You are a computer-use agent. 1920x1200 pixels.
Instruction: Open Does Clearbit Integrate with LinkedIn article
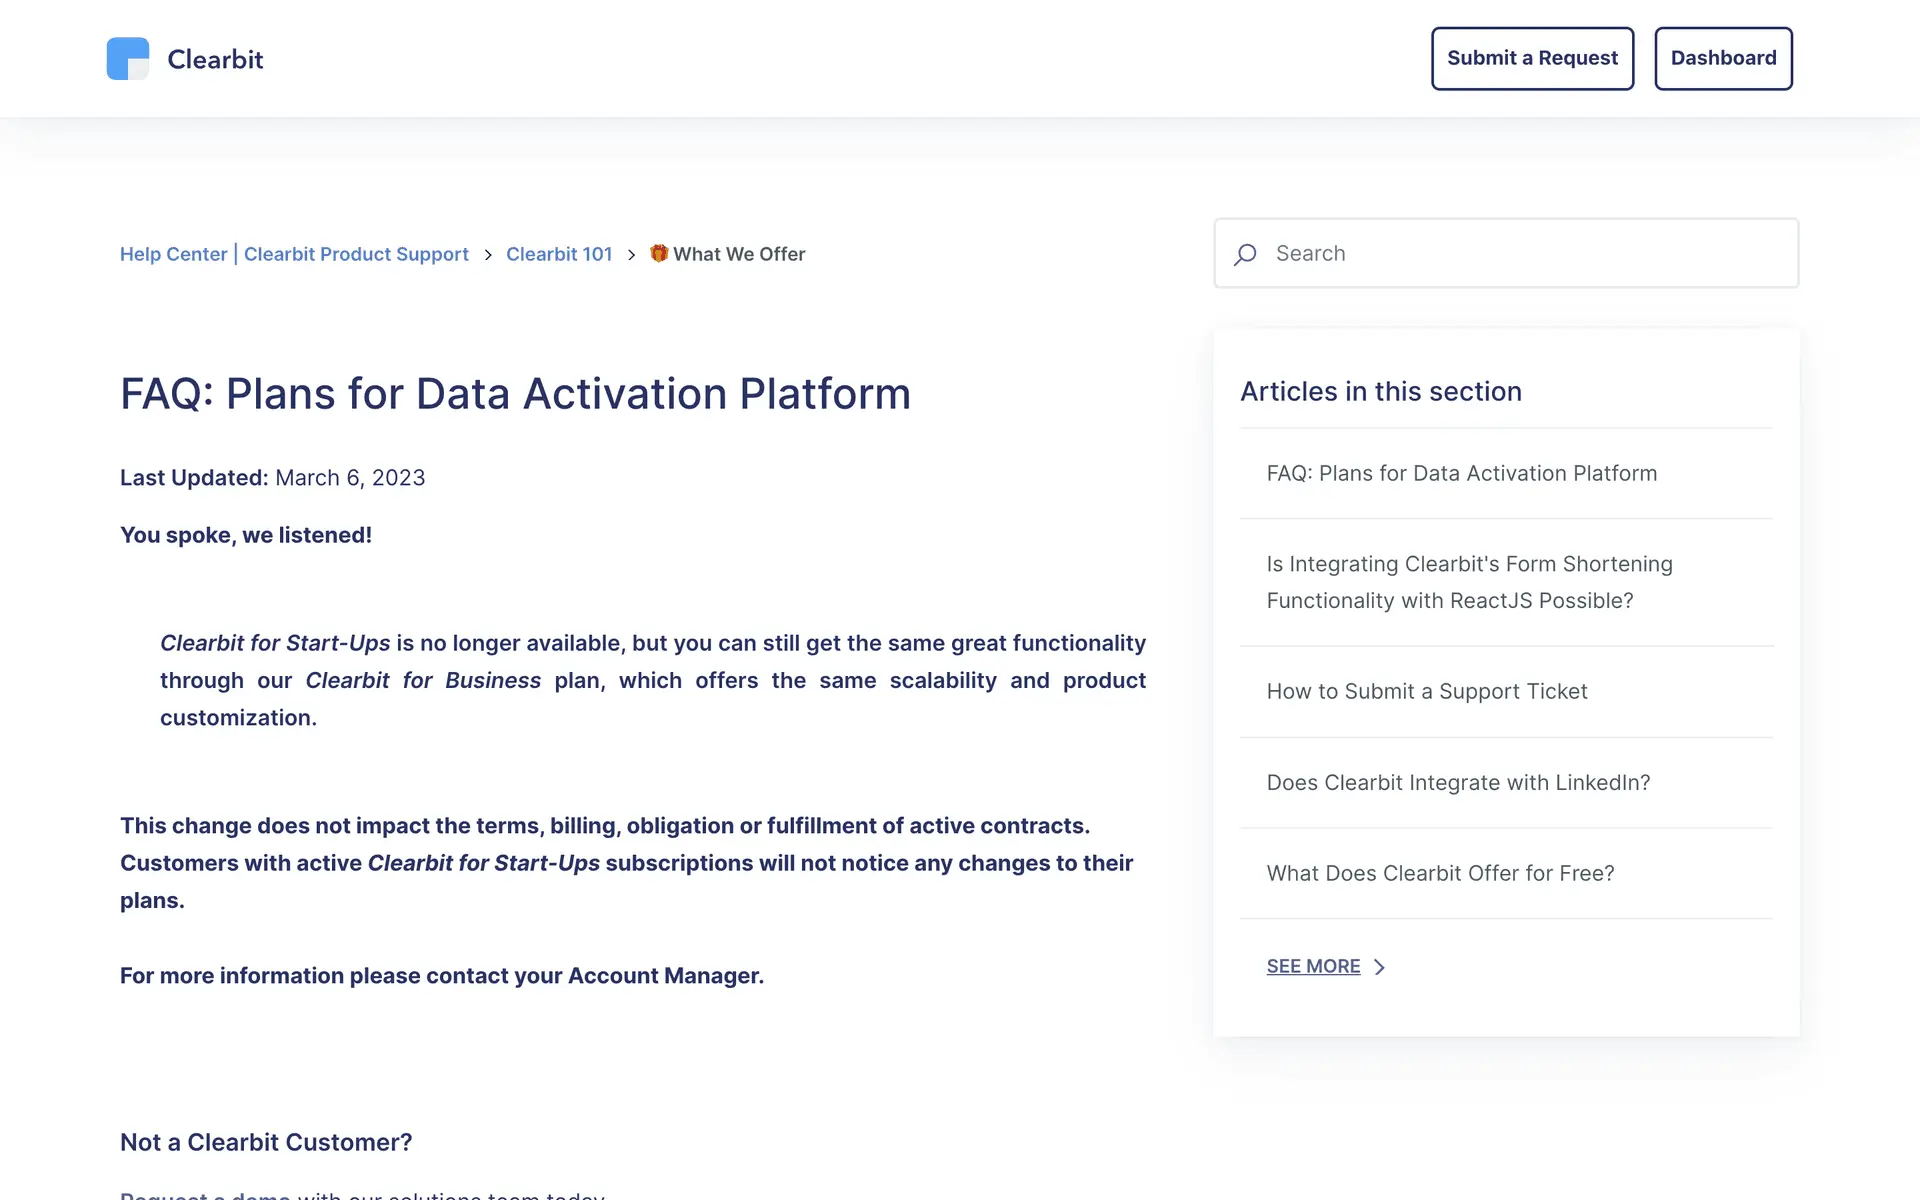[x=1457, y=782]
